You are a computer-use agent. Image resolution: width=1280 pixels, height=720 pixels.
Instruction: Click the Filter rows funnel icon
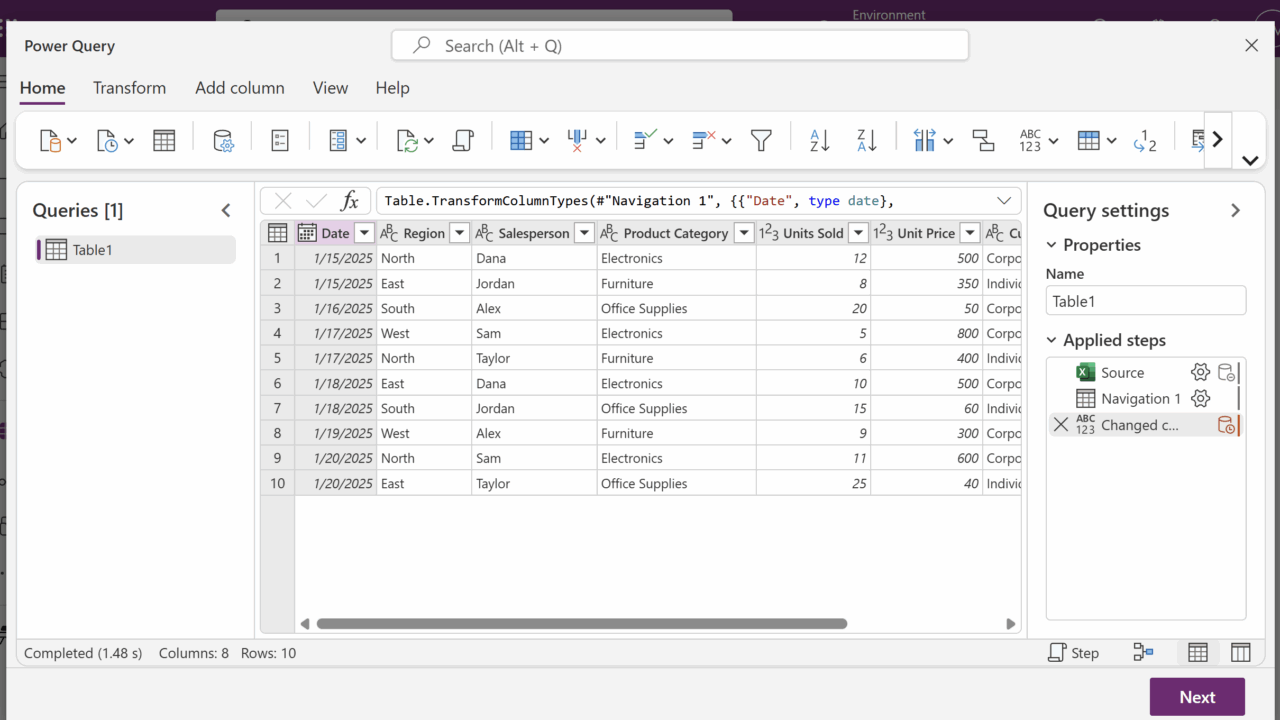pos(761,141)
